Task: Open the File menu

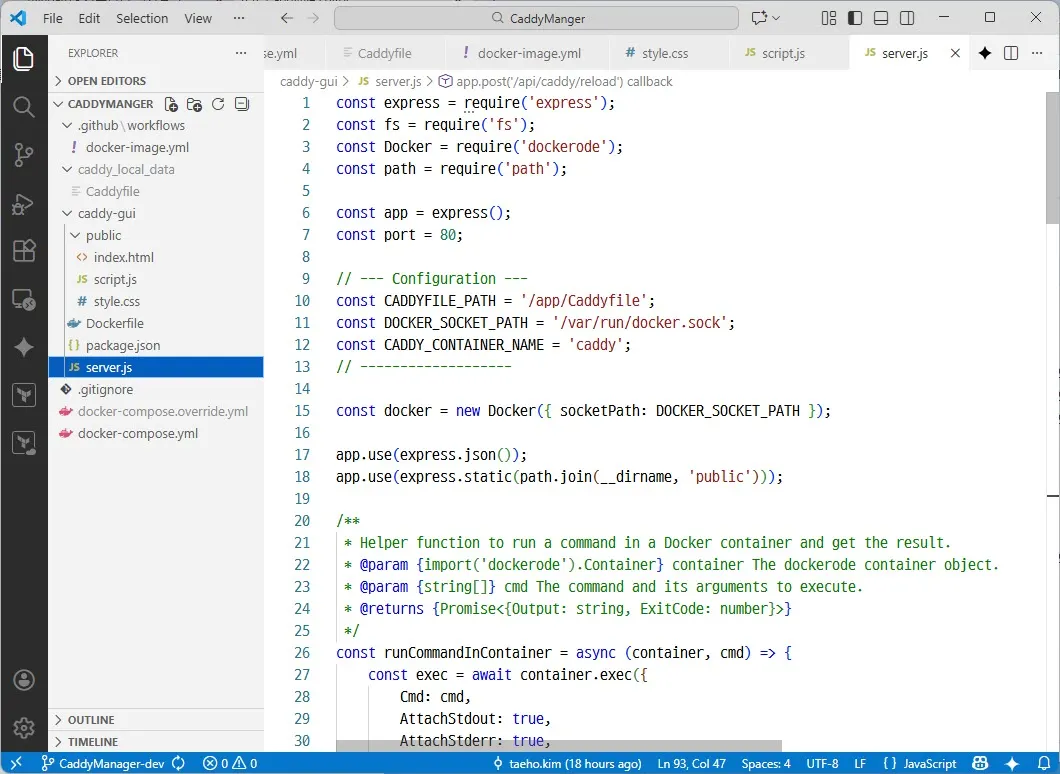Action: tap(53, 18)
